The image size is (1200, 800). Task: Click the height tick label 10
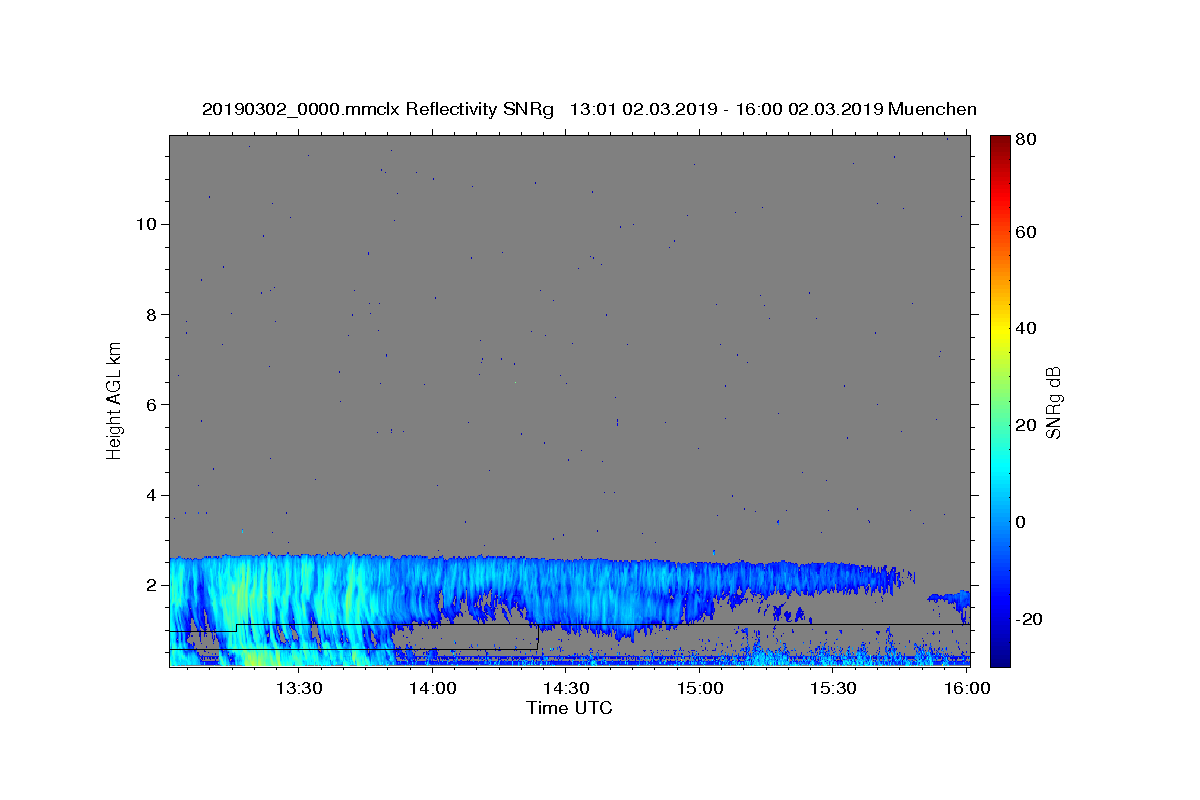coord(146,224)
